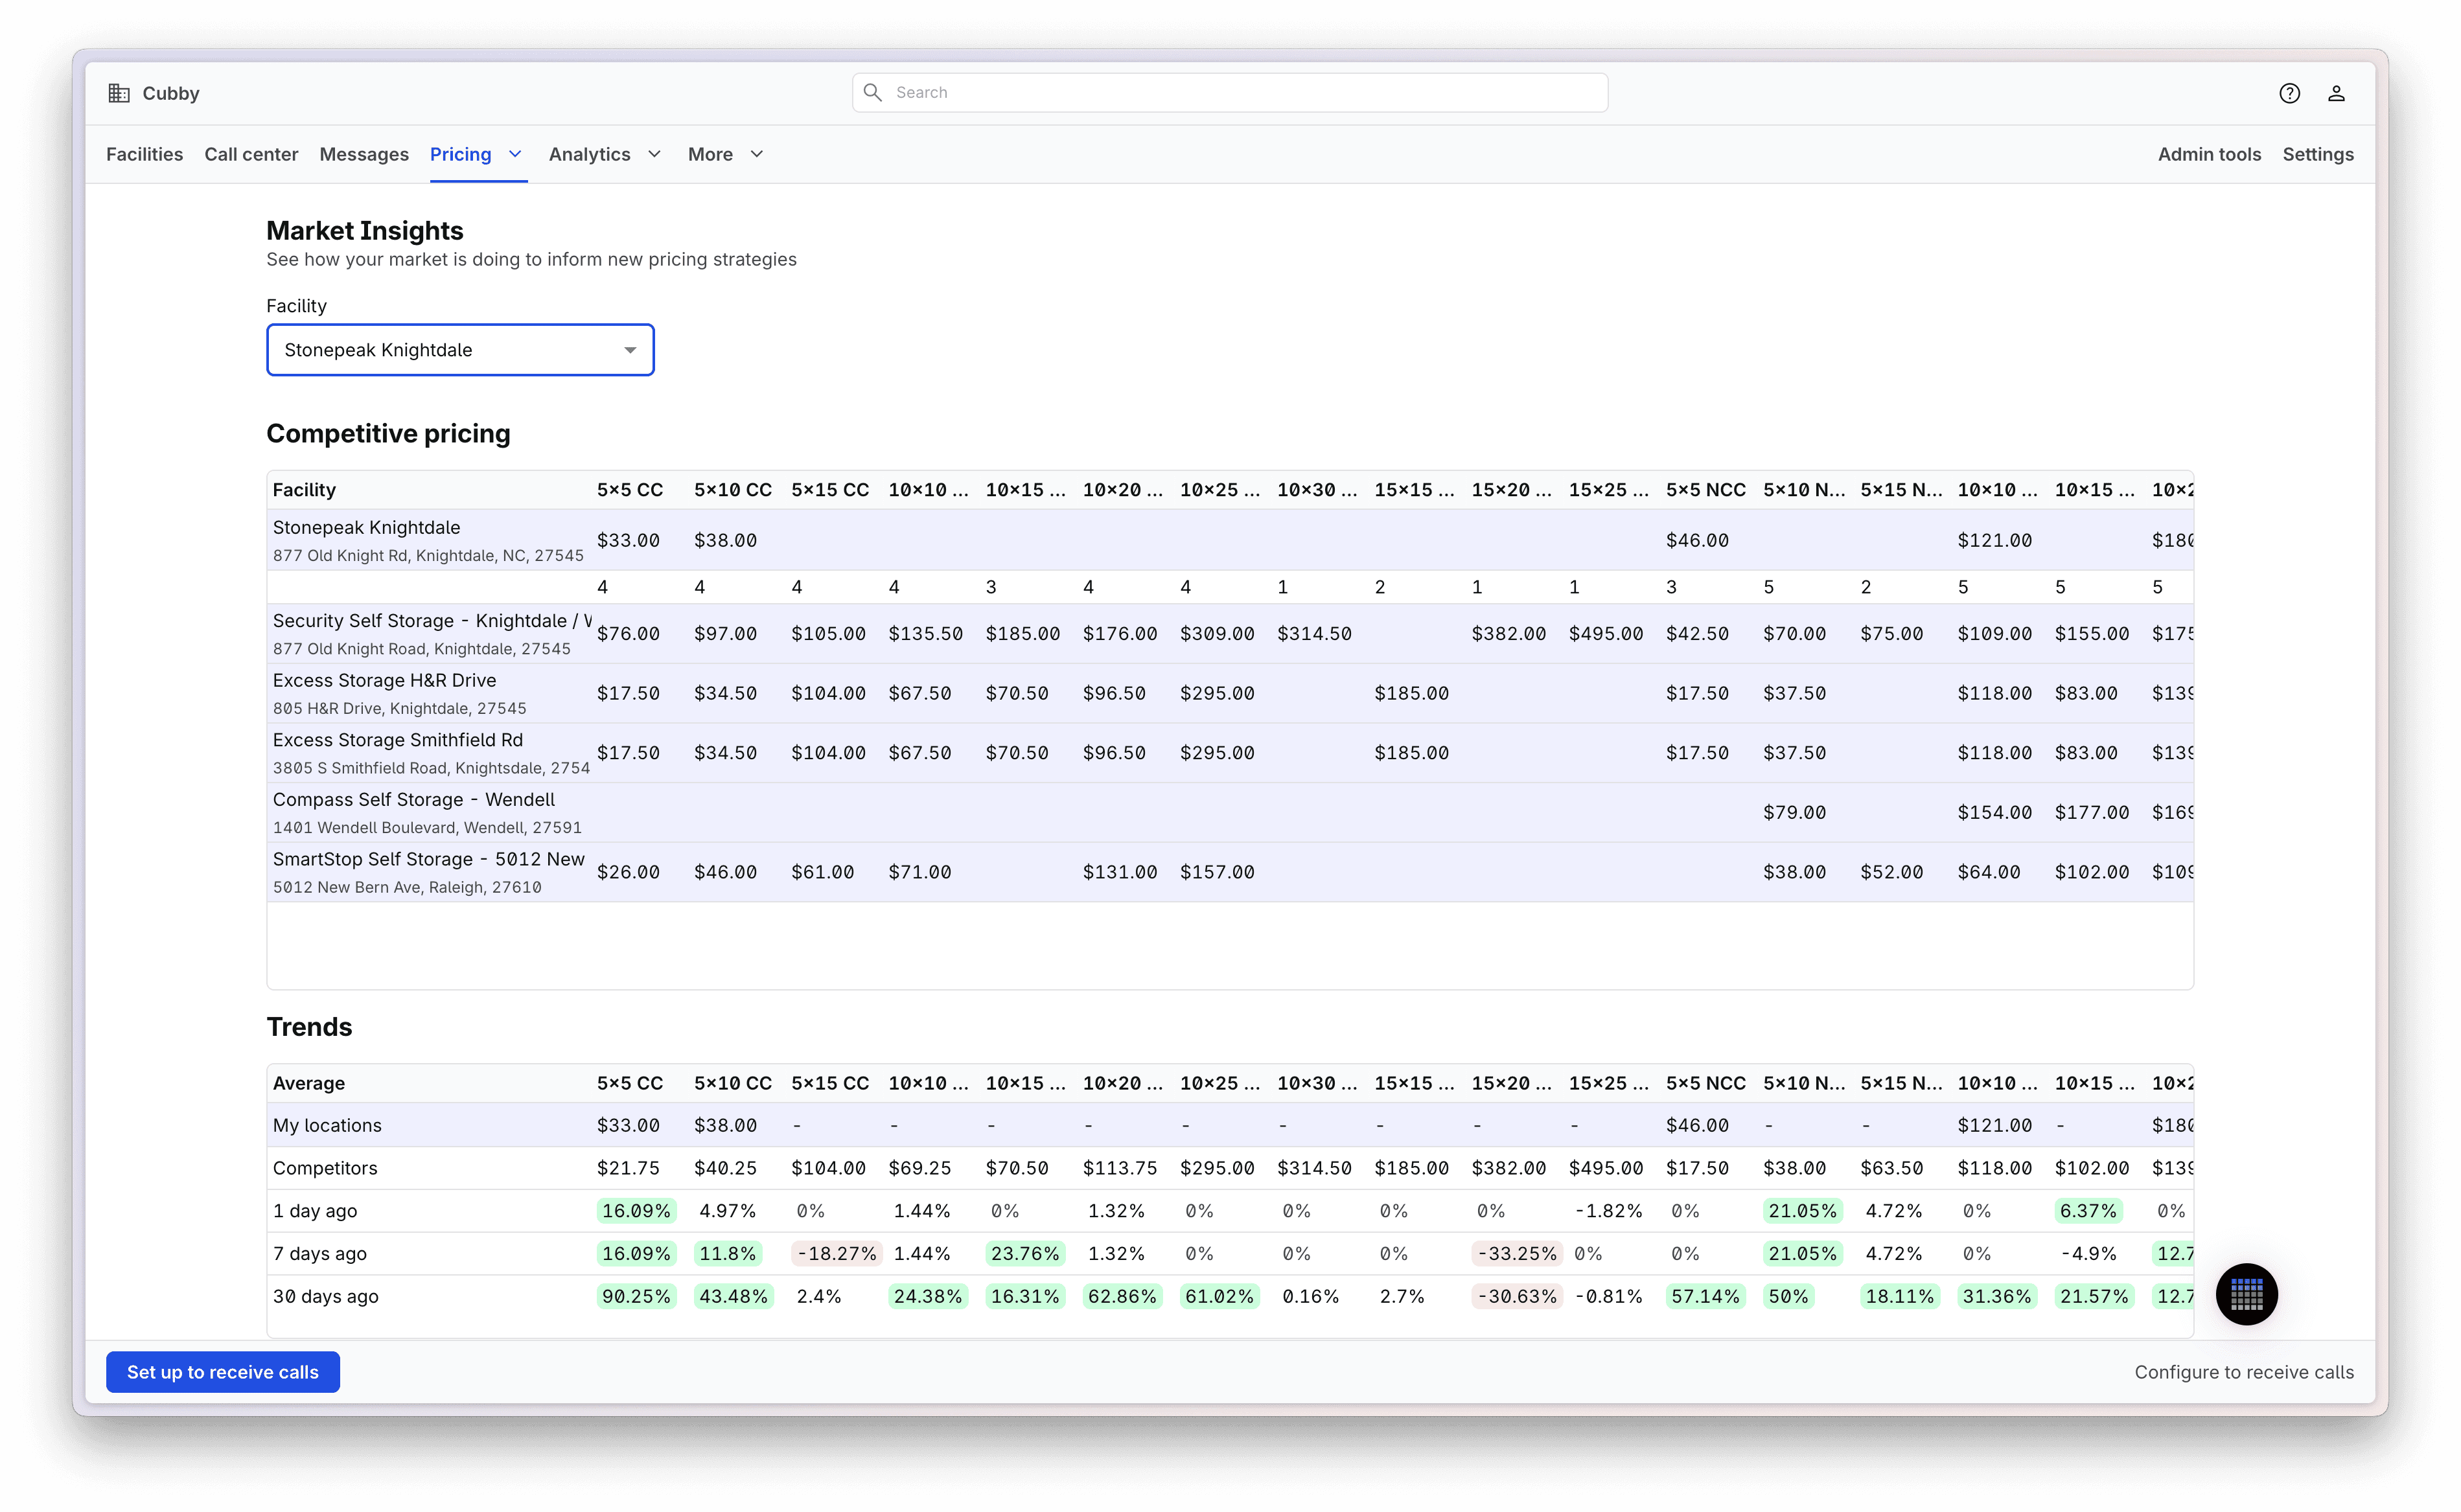Open the Call center tab
2461x1512 pixels.
(251, 154)
